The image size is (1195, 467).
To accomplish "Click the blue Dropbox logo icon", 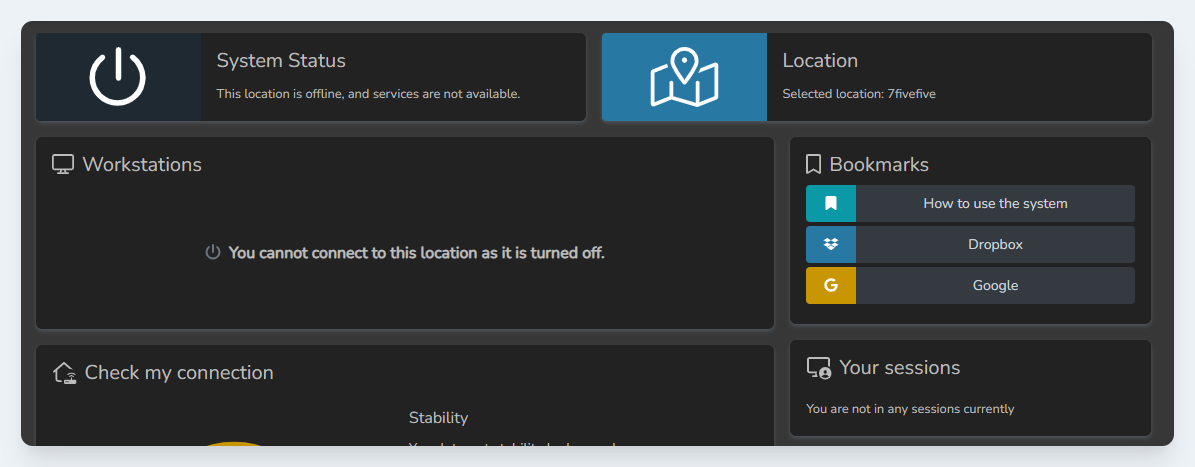I will (x=831, y=244).
